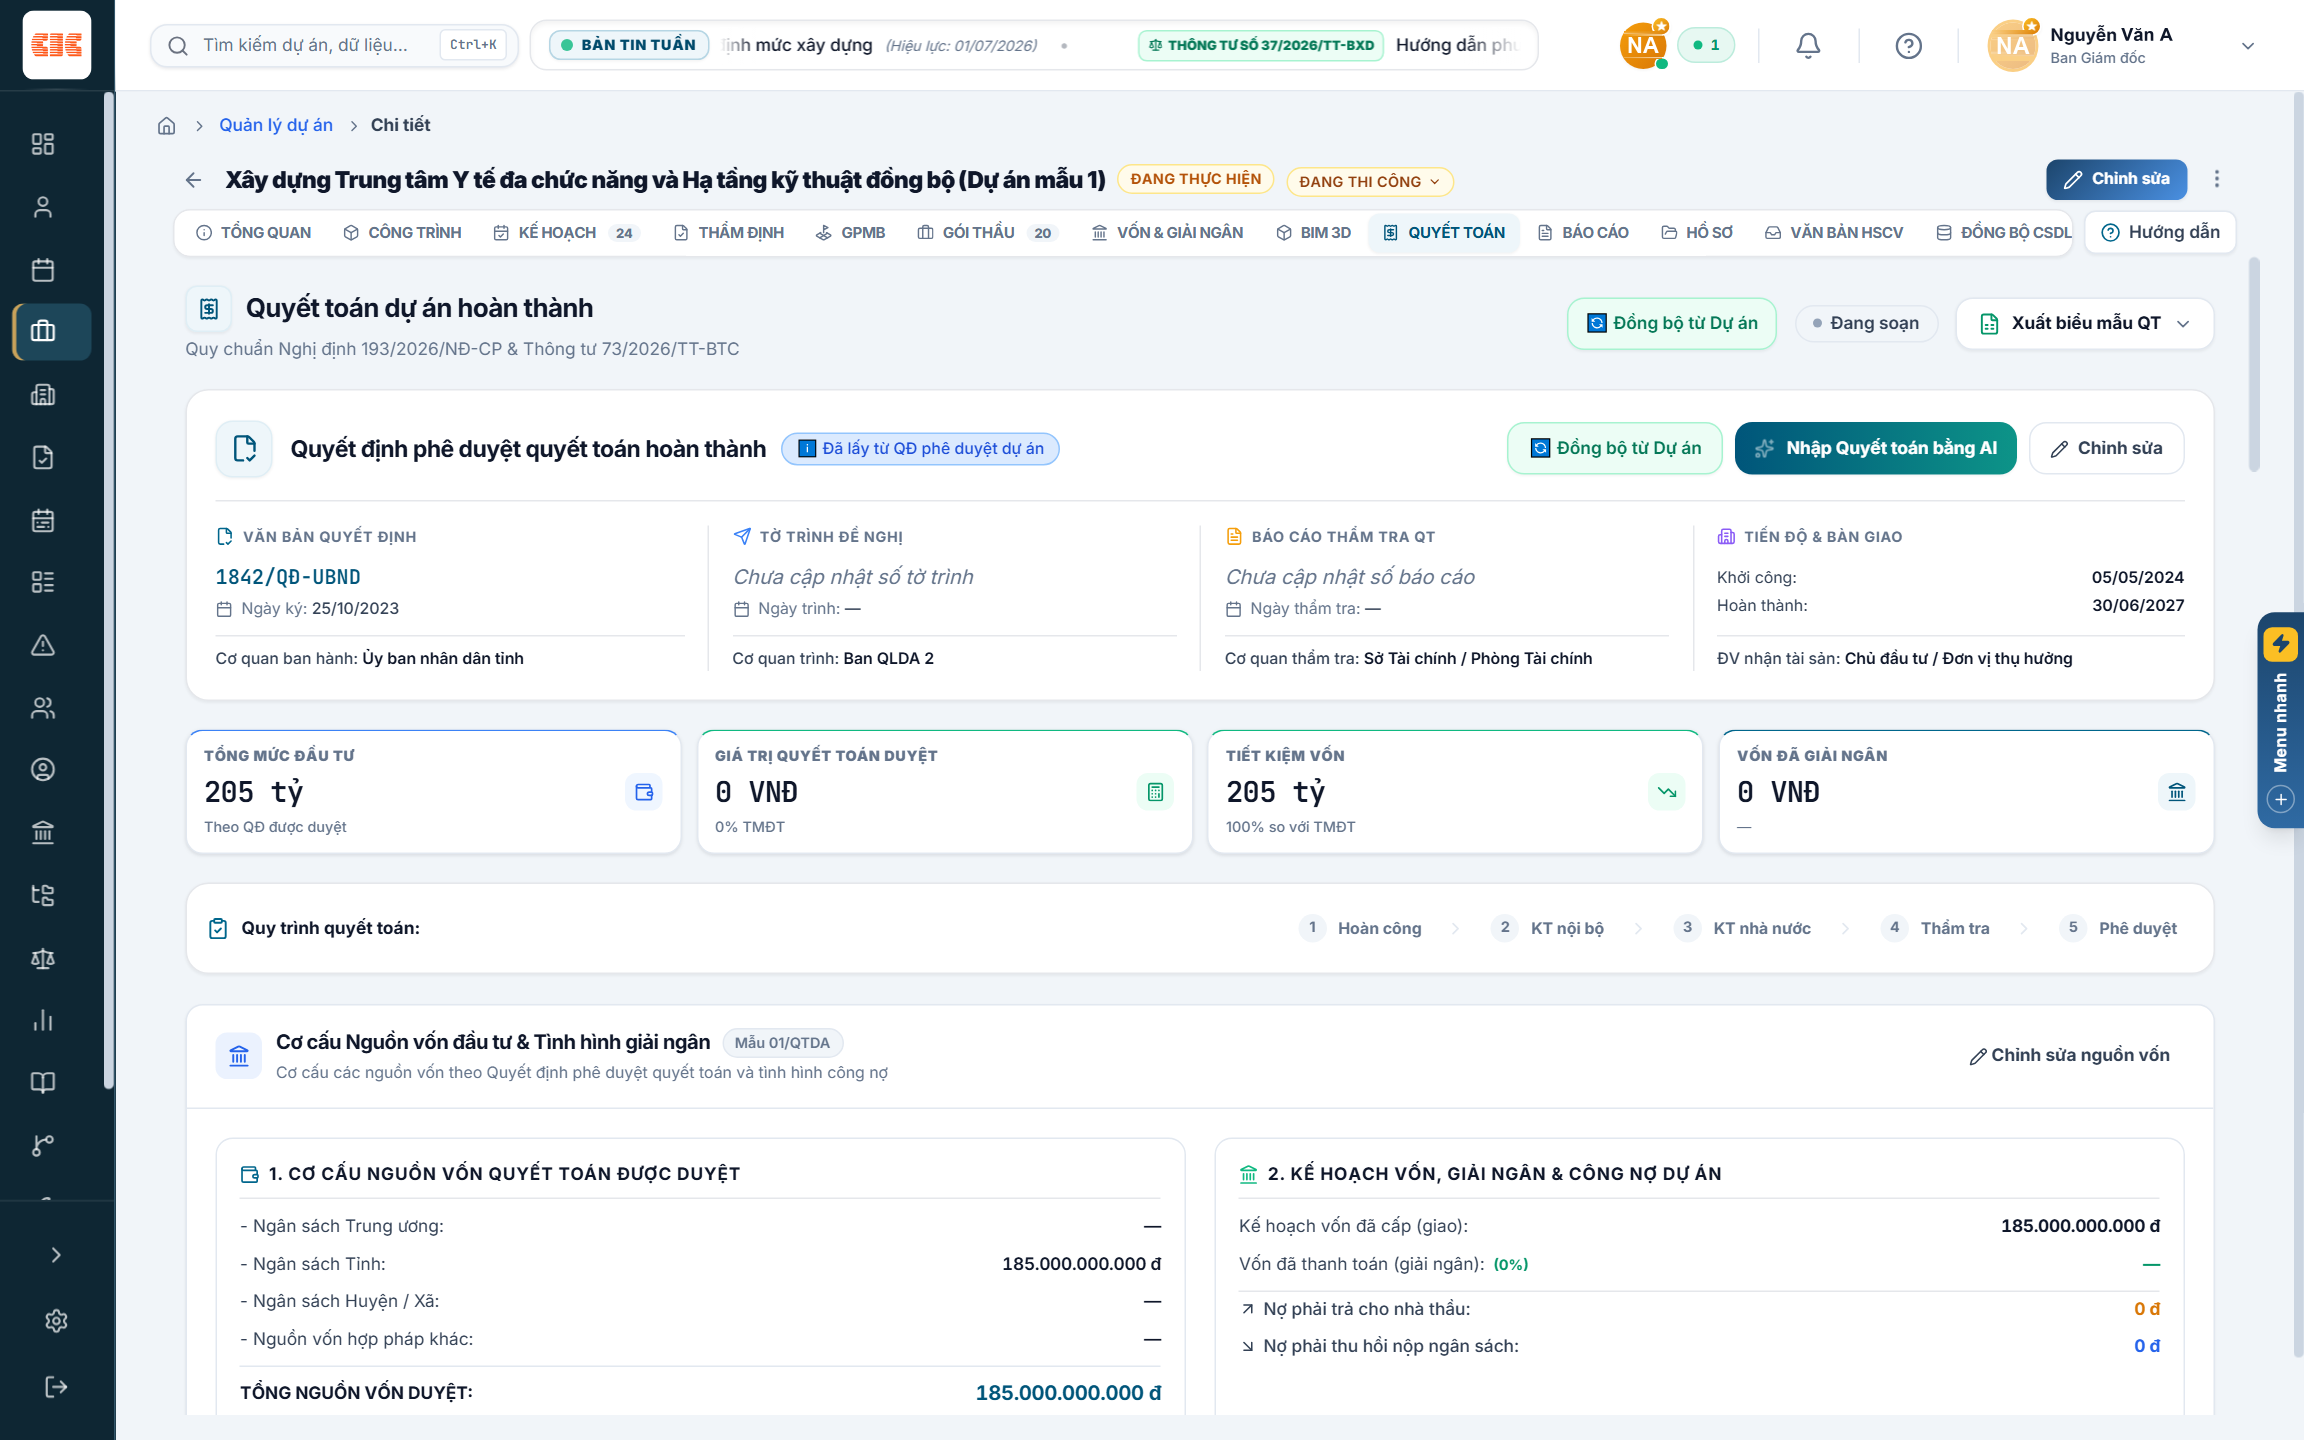Click the Đang soạn status badge
This screenshot has height=1440, width=2304.
(1866, 323)
